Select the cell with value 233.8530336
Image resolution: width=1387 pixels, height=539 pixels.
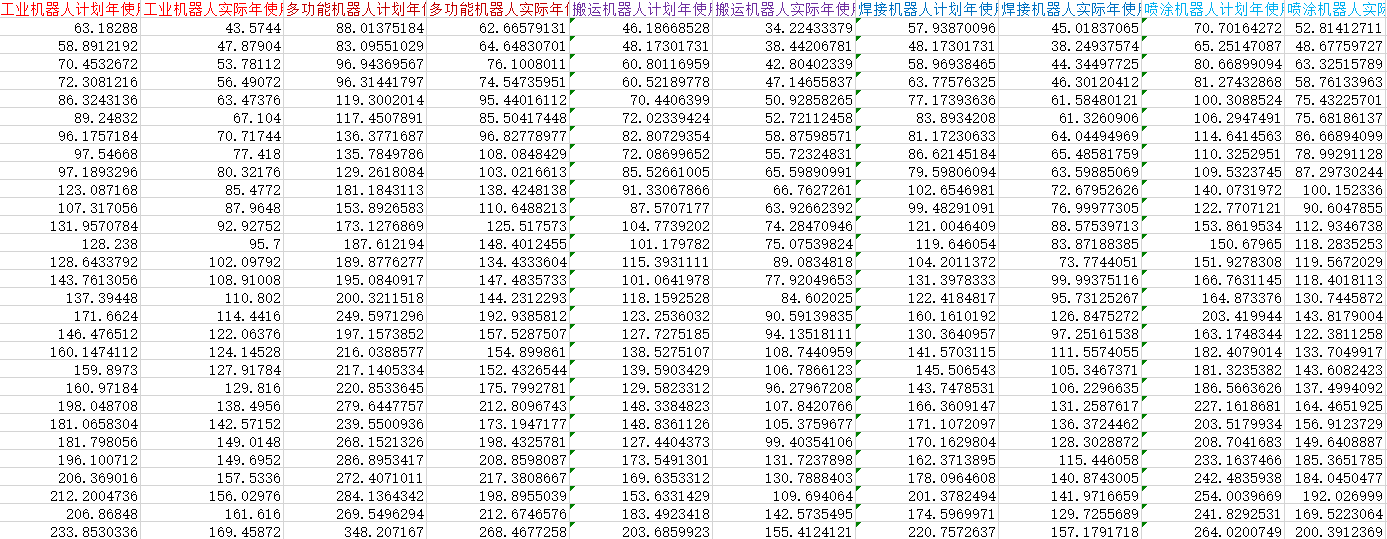[x=70, y=531]
